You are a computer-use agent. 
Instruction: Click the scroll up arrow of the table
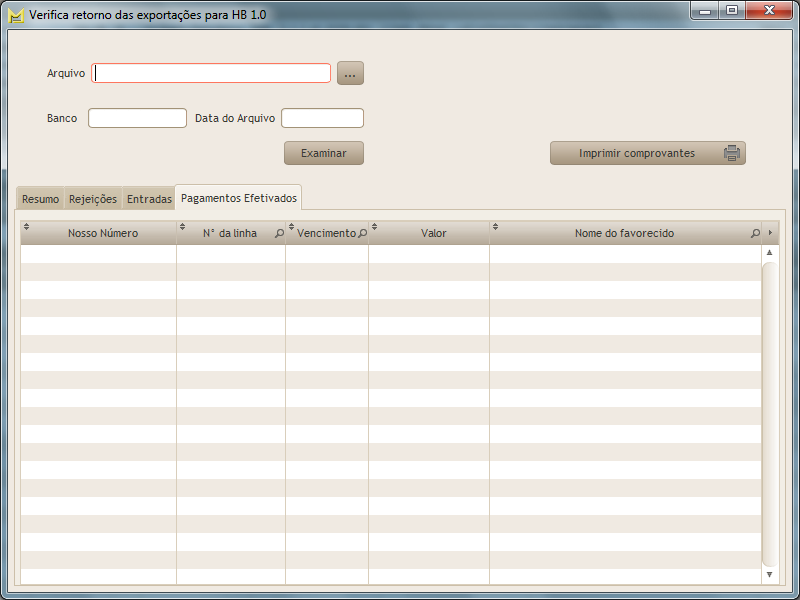[x=769, y=253]
